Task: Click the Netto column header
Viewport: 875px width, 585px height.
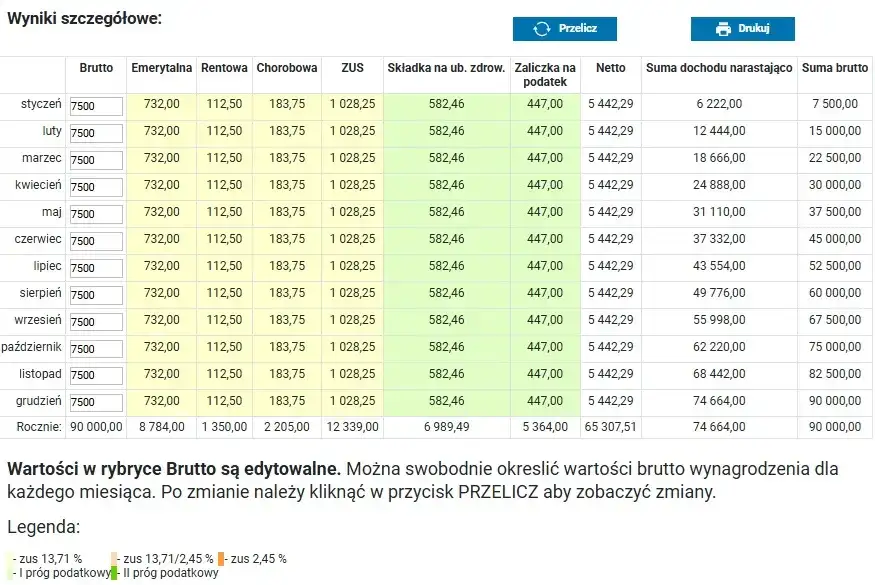Action: (612, 68)
